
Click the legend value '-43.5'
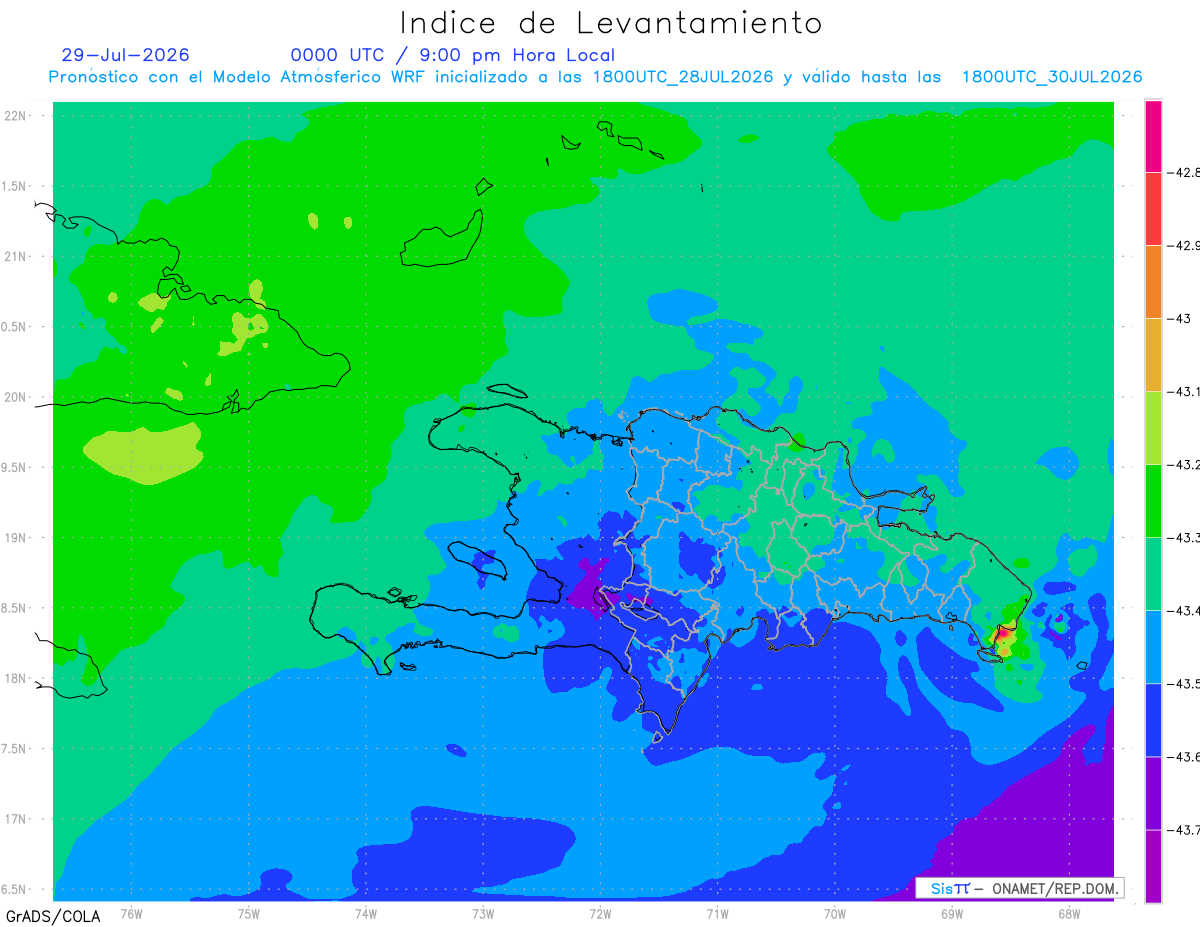point(1183,684)
